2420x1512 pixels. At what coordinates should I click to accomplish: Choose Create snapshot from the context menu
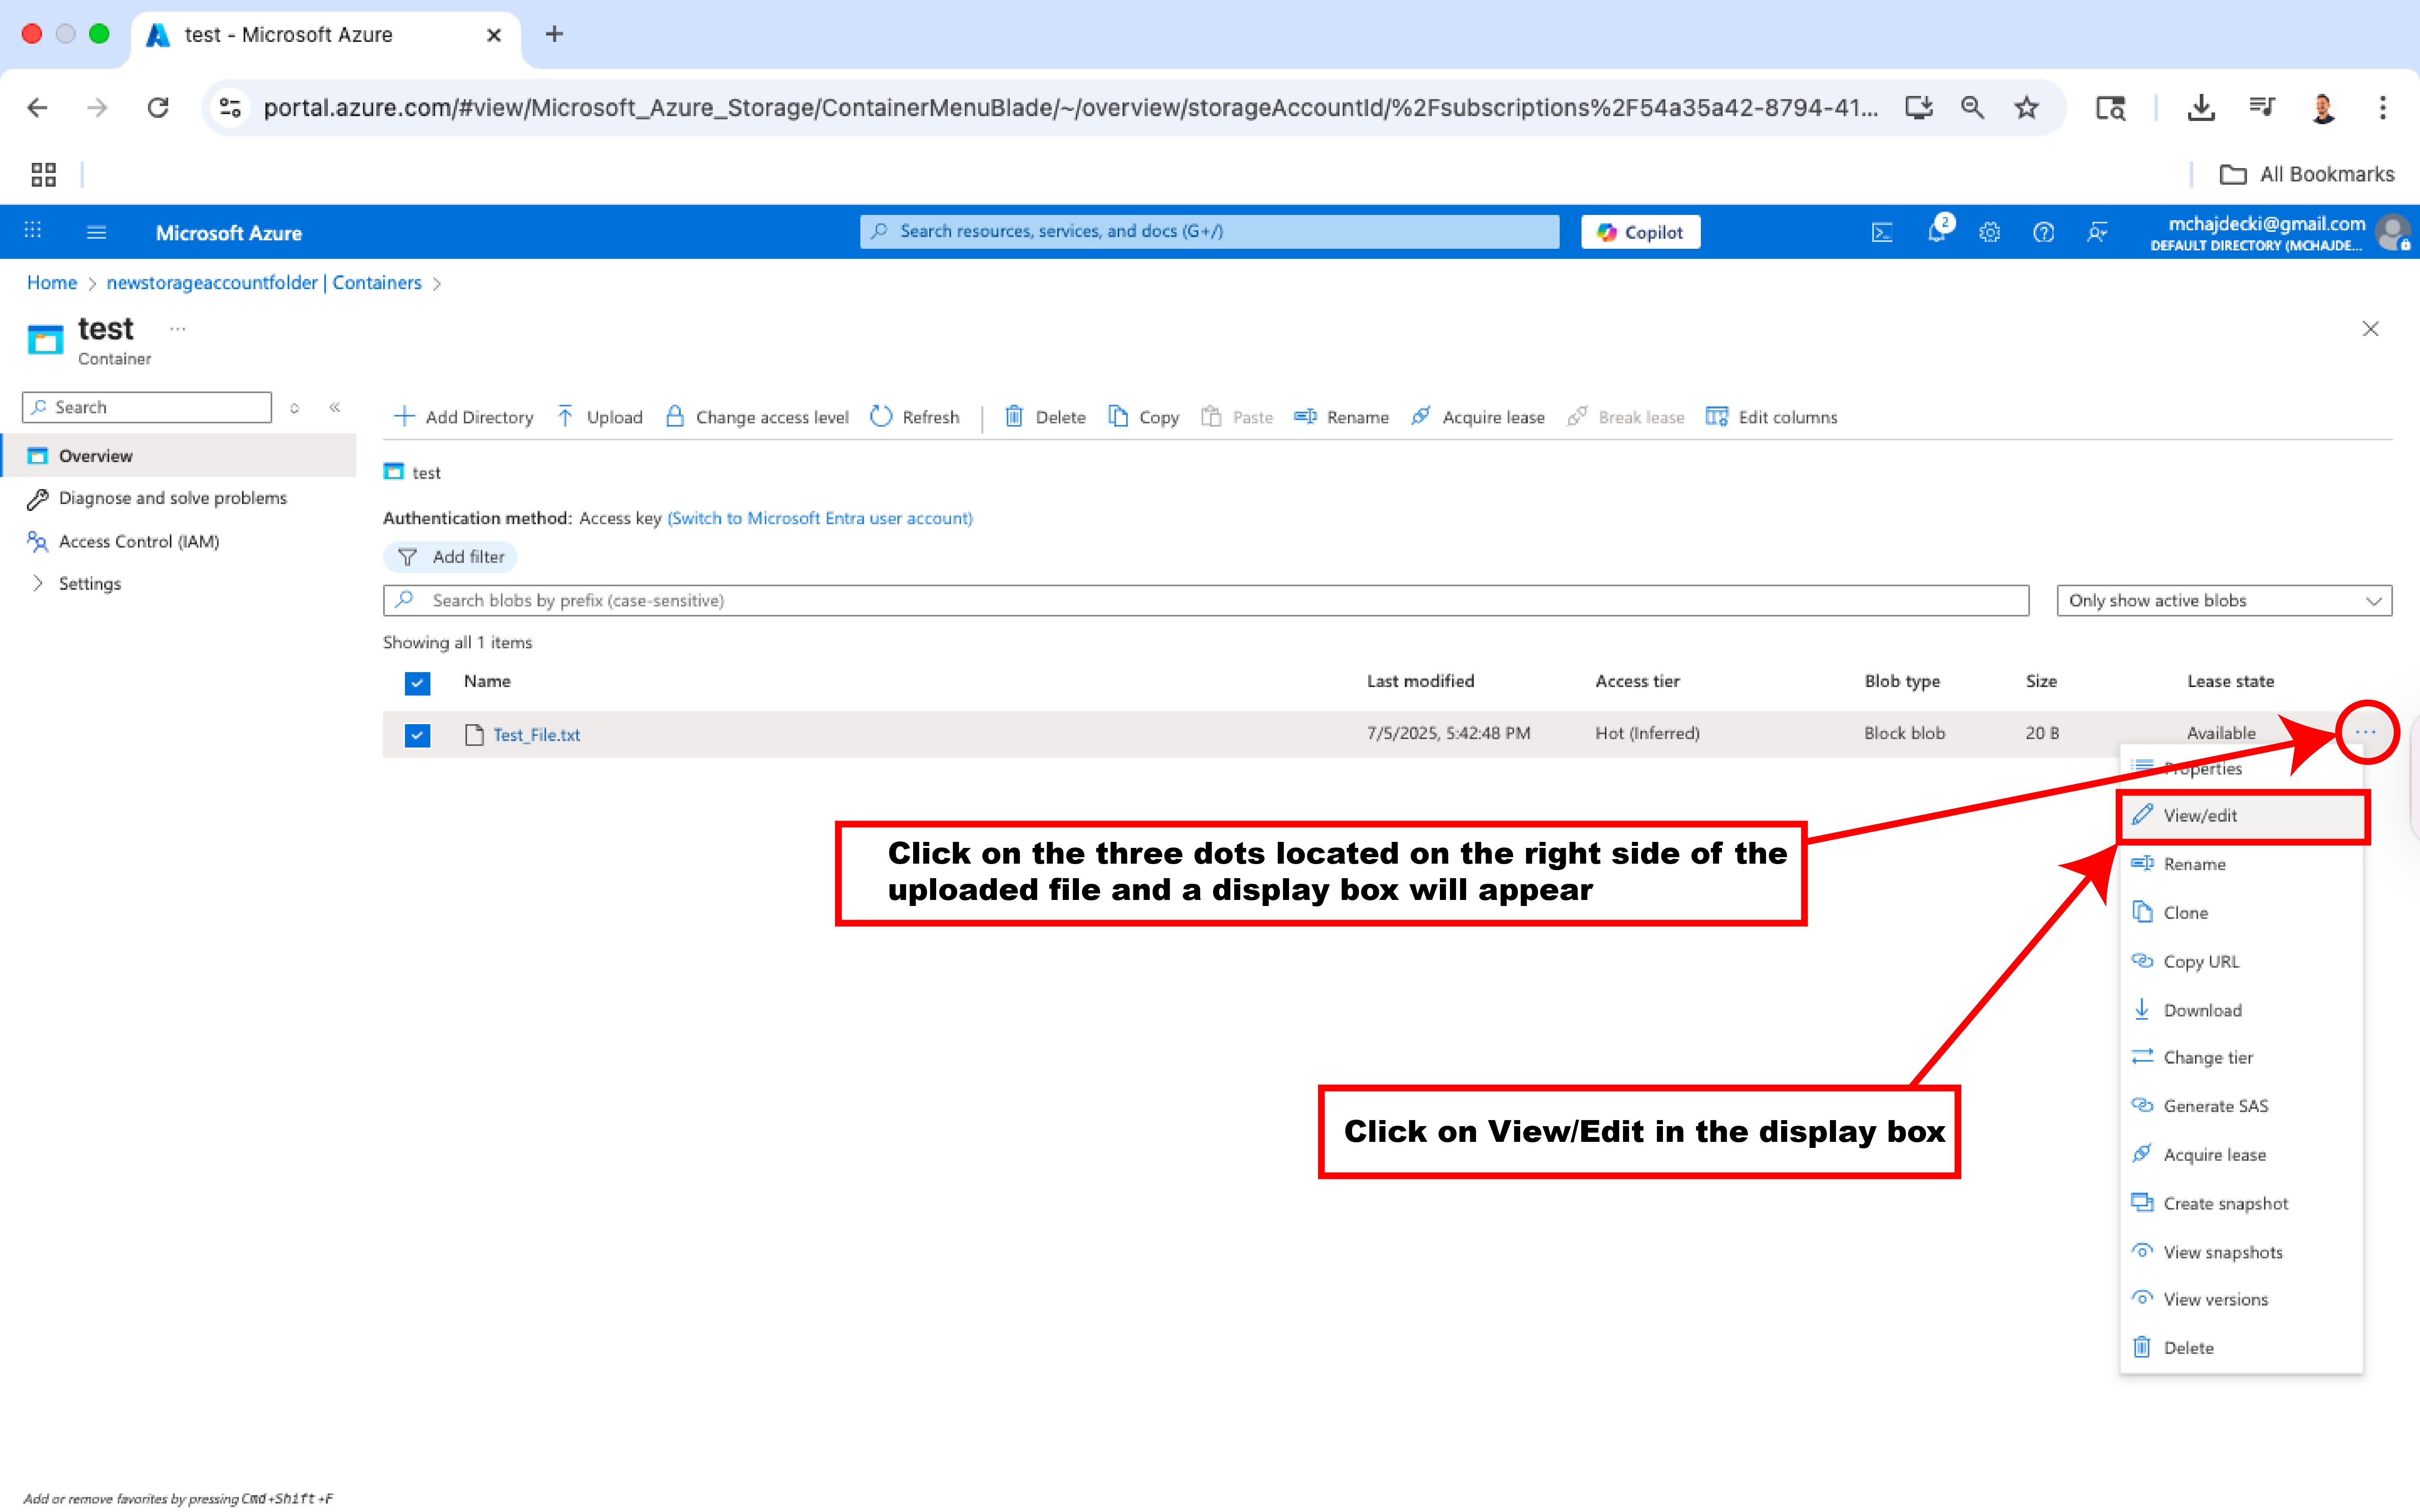coord(2242,1204)
